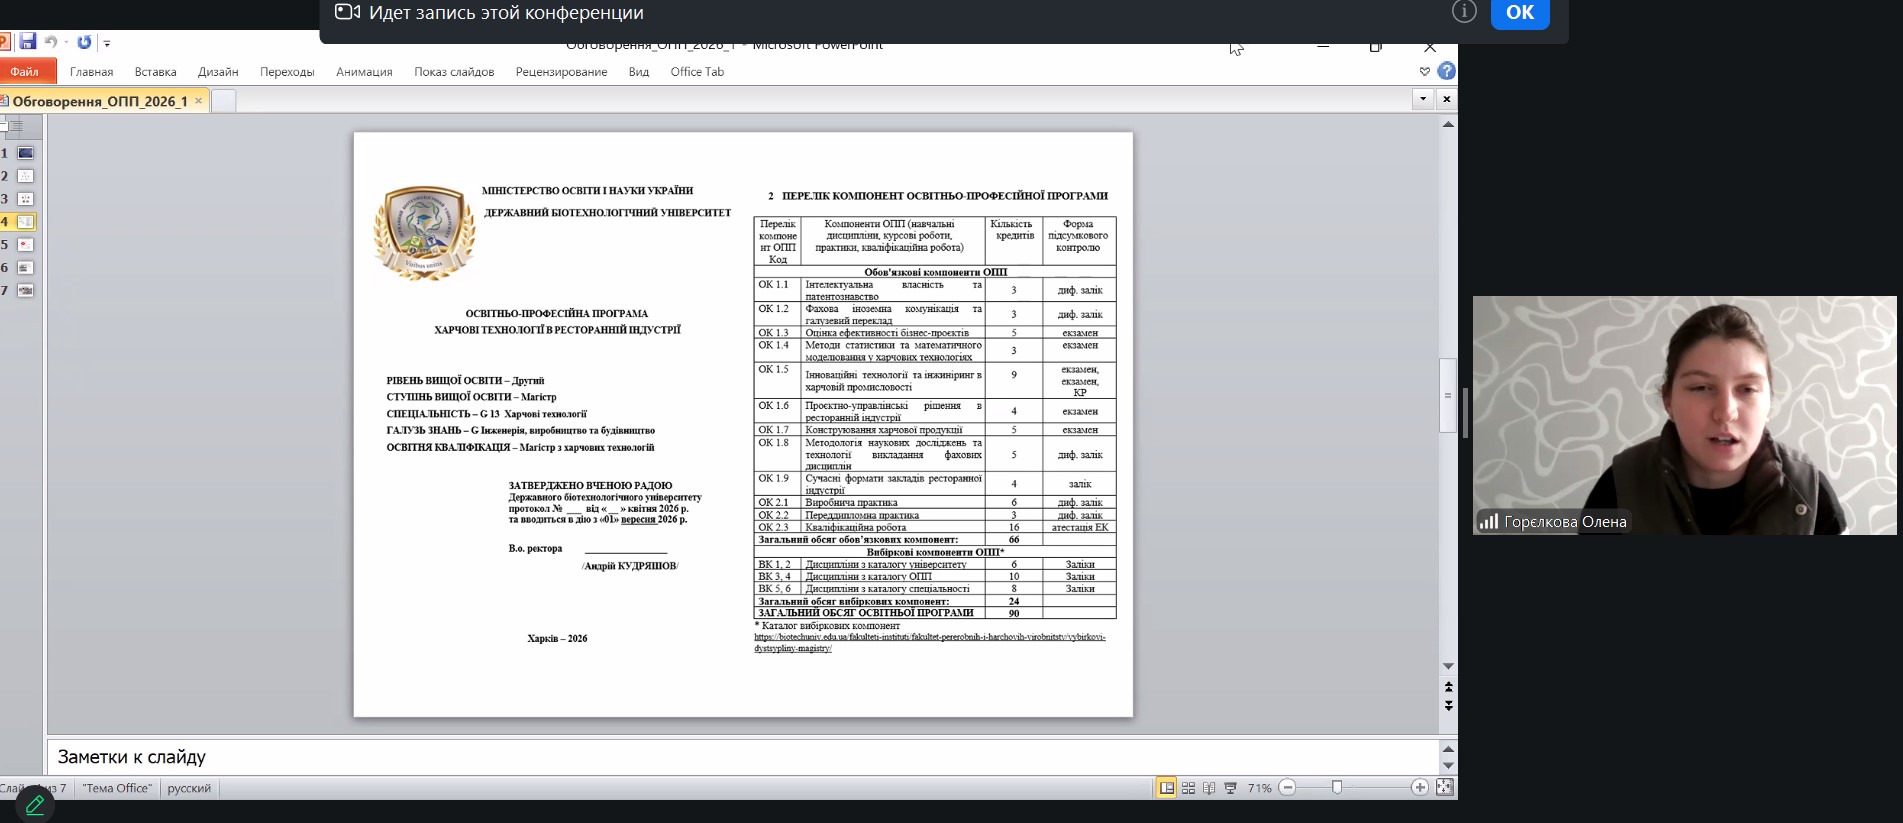Click the Save icon in quick access toolbar
The image size is (1903, 823).
(28, 42)
